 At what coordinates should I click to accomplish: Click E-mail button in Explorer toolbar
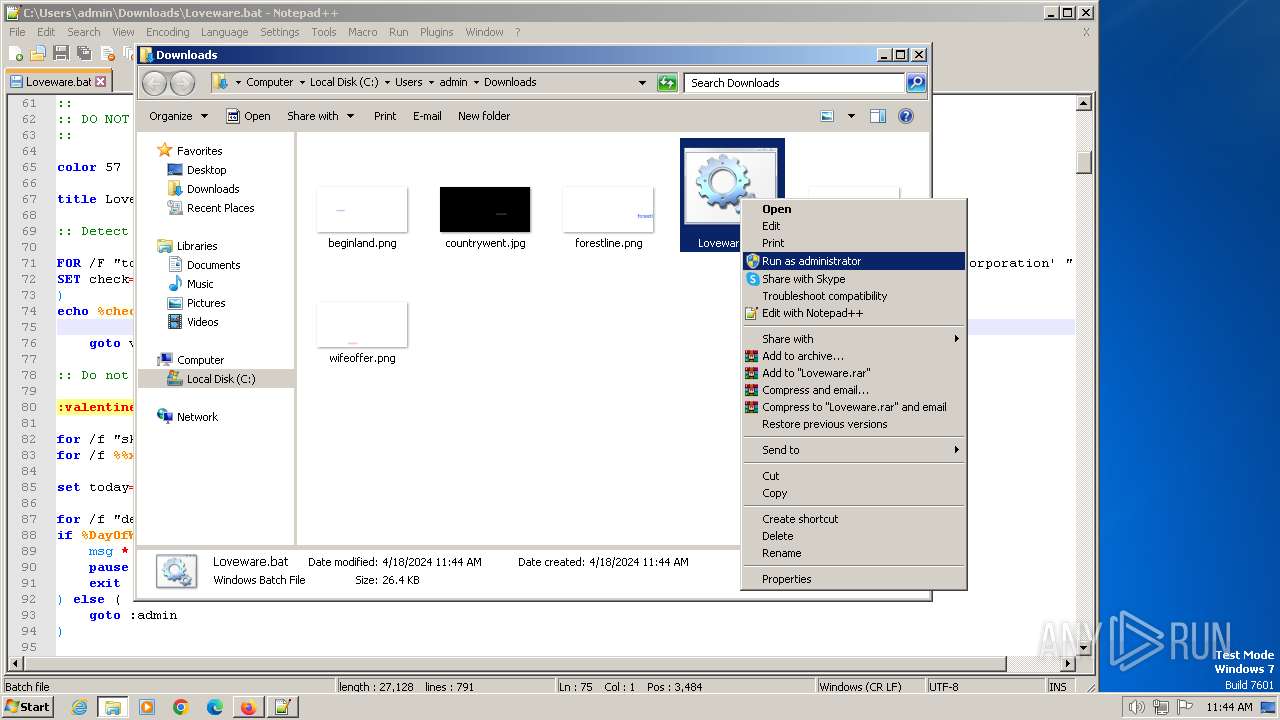[x=427, y=116]
